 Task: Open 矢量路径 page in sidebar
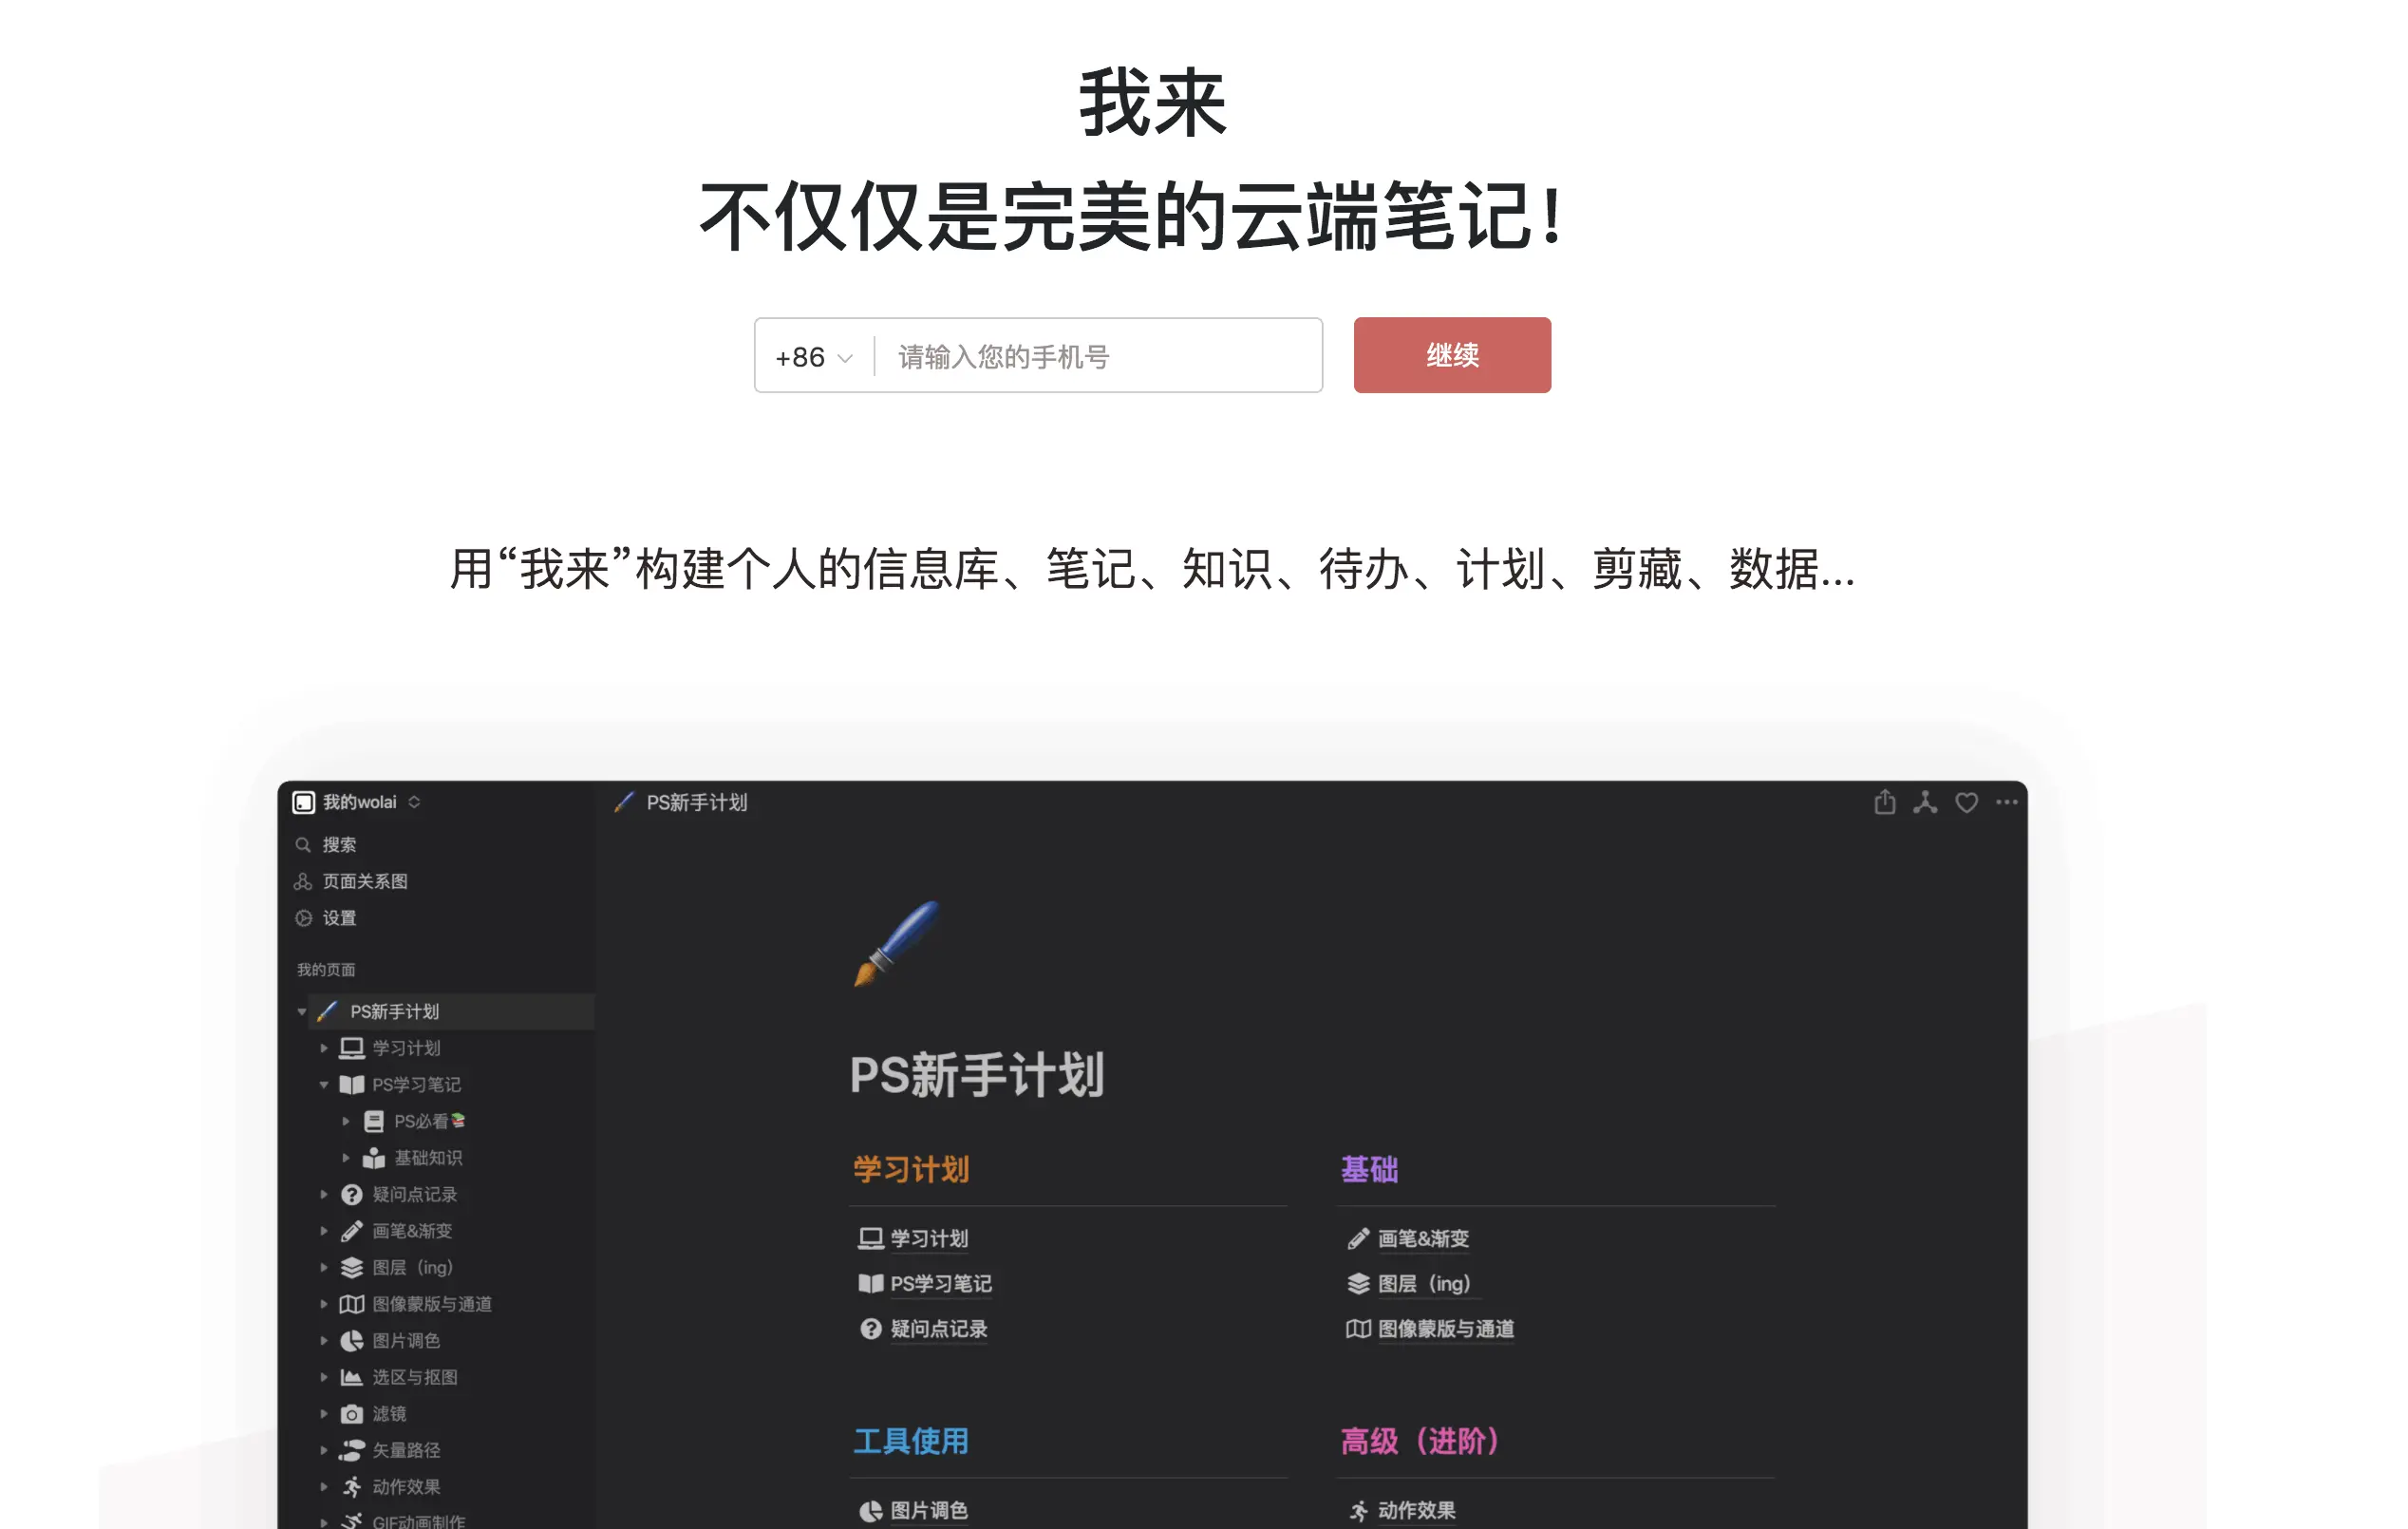point(406,1450)
